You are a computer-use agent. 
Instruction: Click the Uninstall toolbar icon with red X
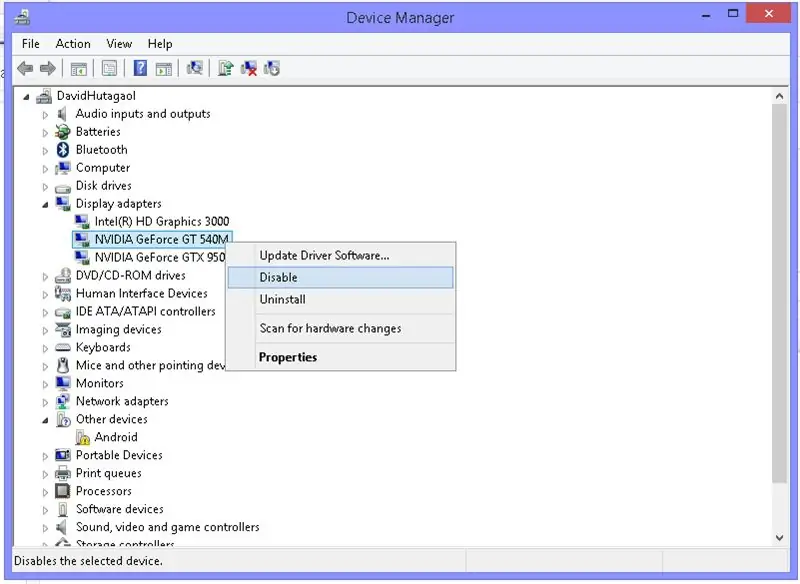248,68
